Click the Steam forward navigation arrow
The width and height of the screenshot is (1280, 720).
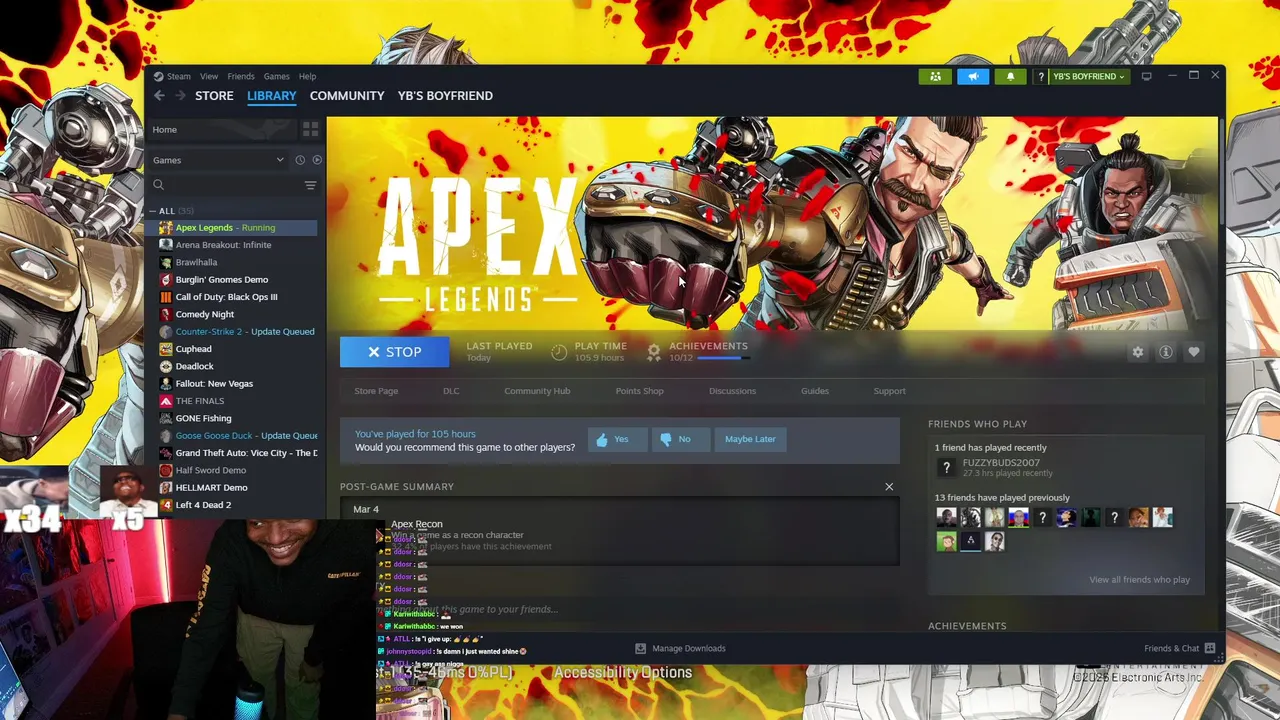pyautogui.click(x=180, y=96)
